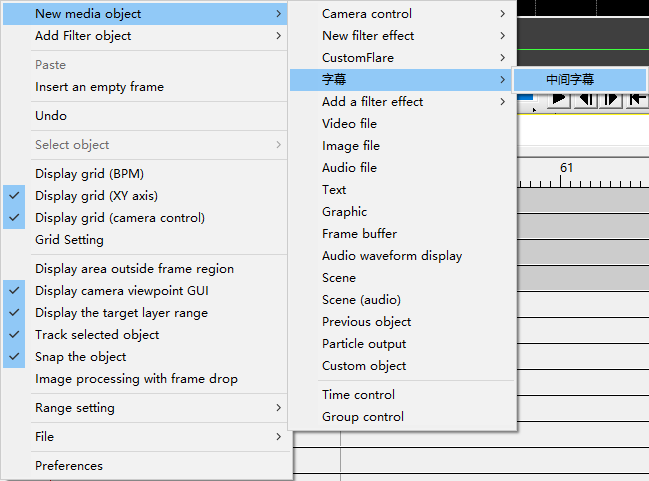Add a Particle output object

pyautogui.click(x=364, y=344)
